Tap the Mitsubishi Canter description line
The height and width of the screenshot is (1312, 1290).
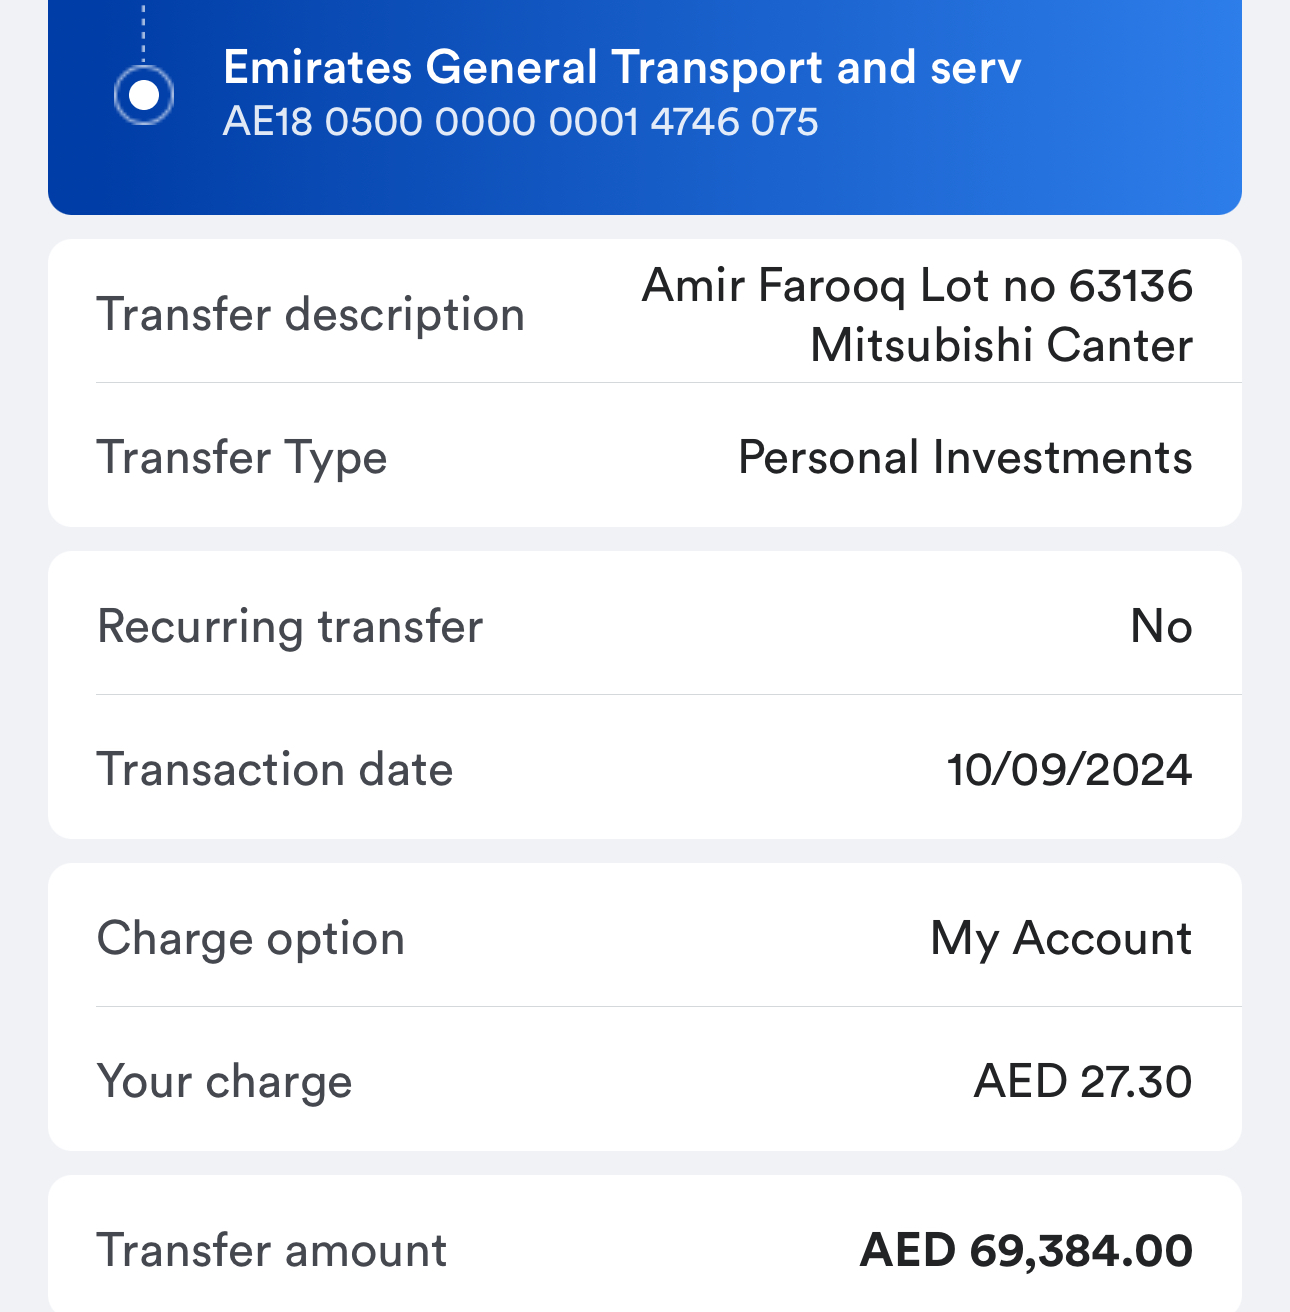(1001, 345)
